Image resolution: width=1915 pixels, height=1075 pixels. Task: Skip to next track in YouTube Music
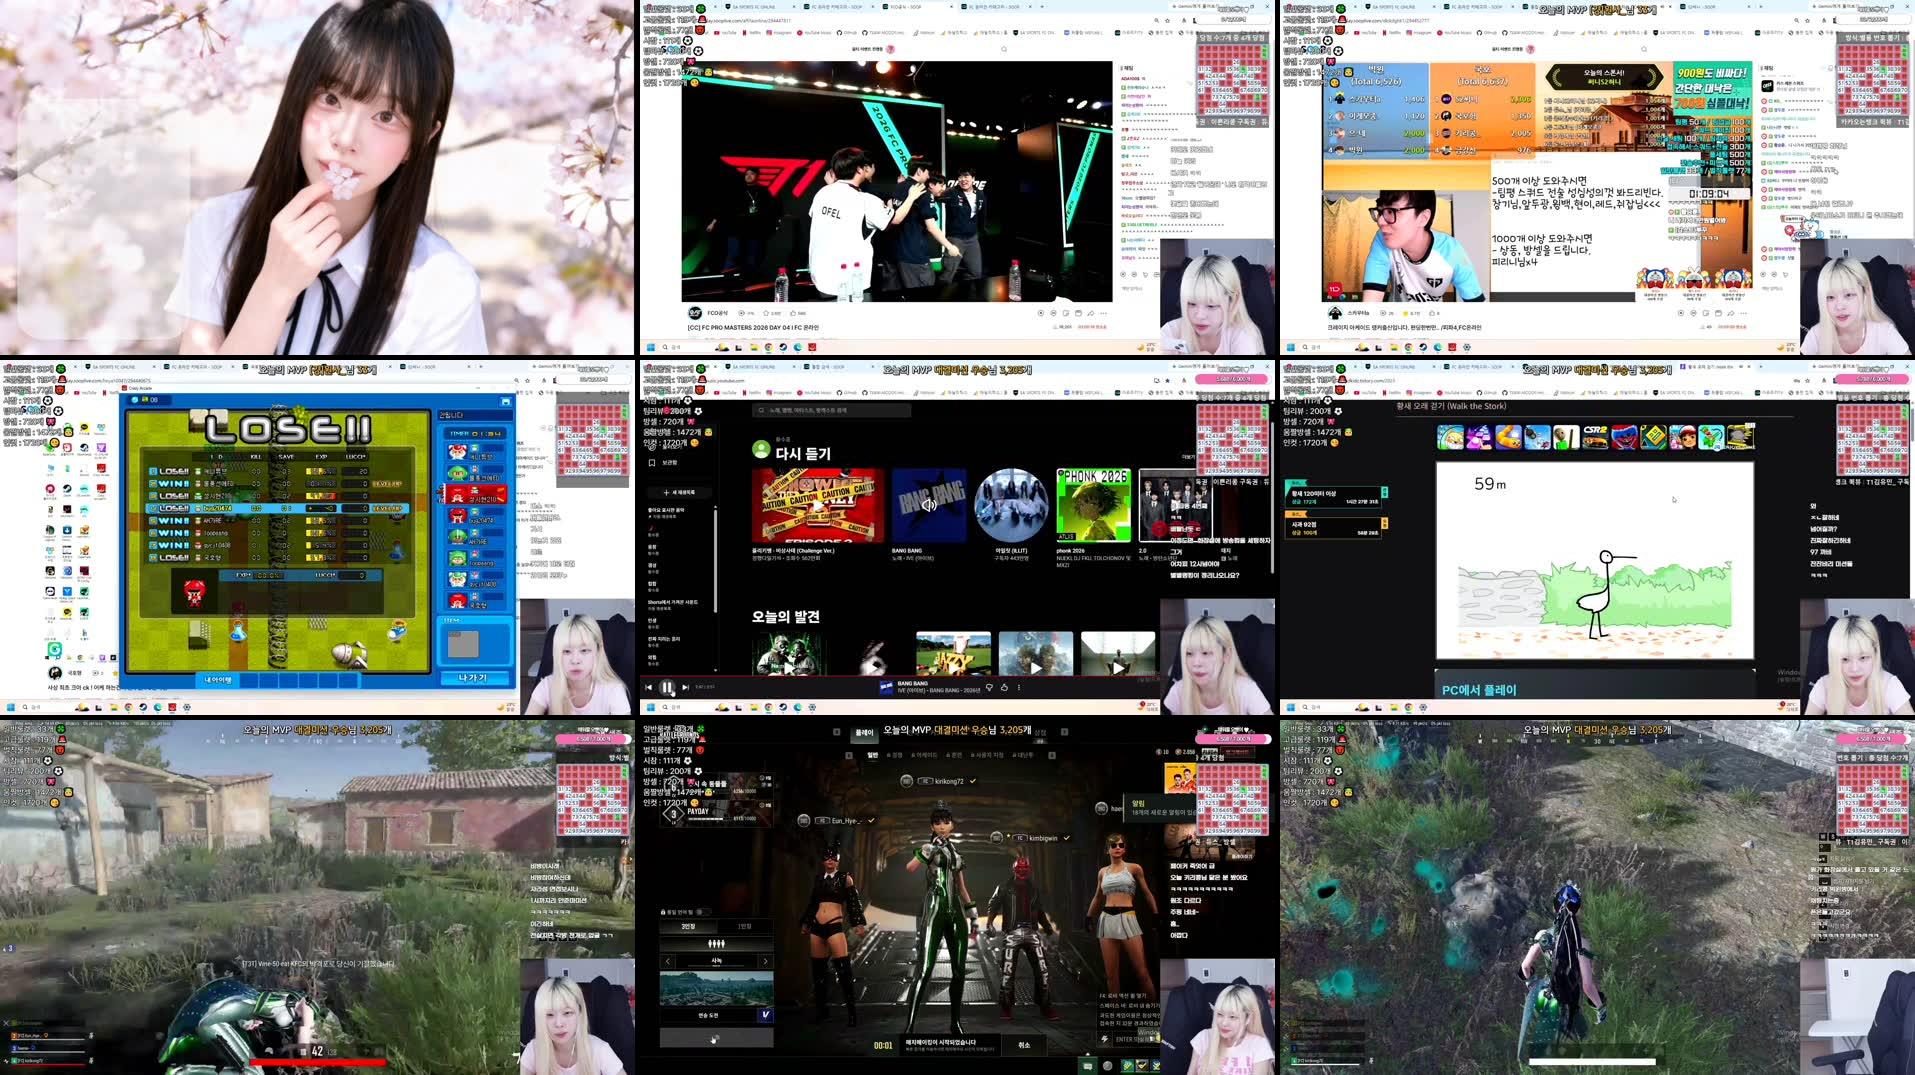(685, 688)
